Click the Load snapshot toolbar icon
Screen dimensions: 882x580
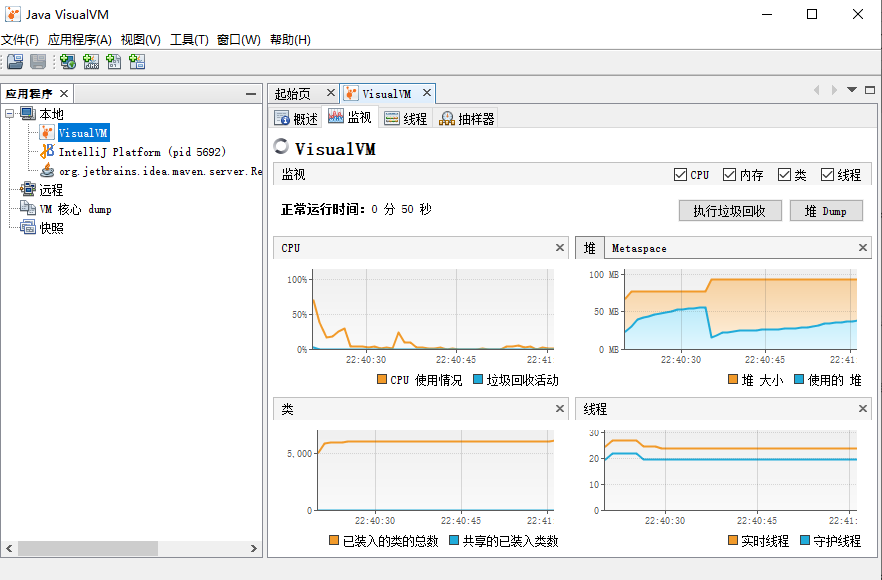(15, 61)
